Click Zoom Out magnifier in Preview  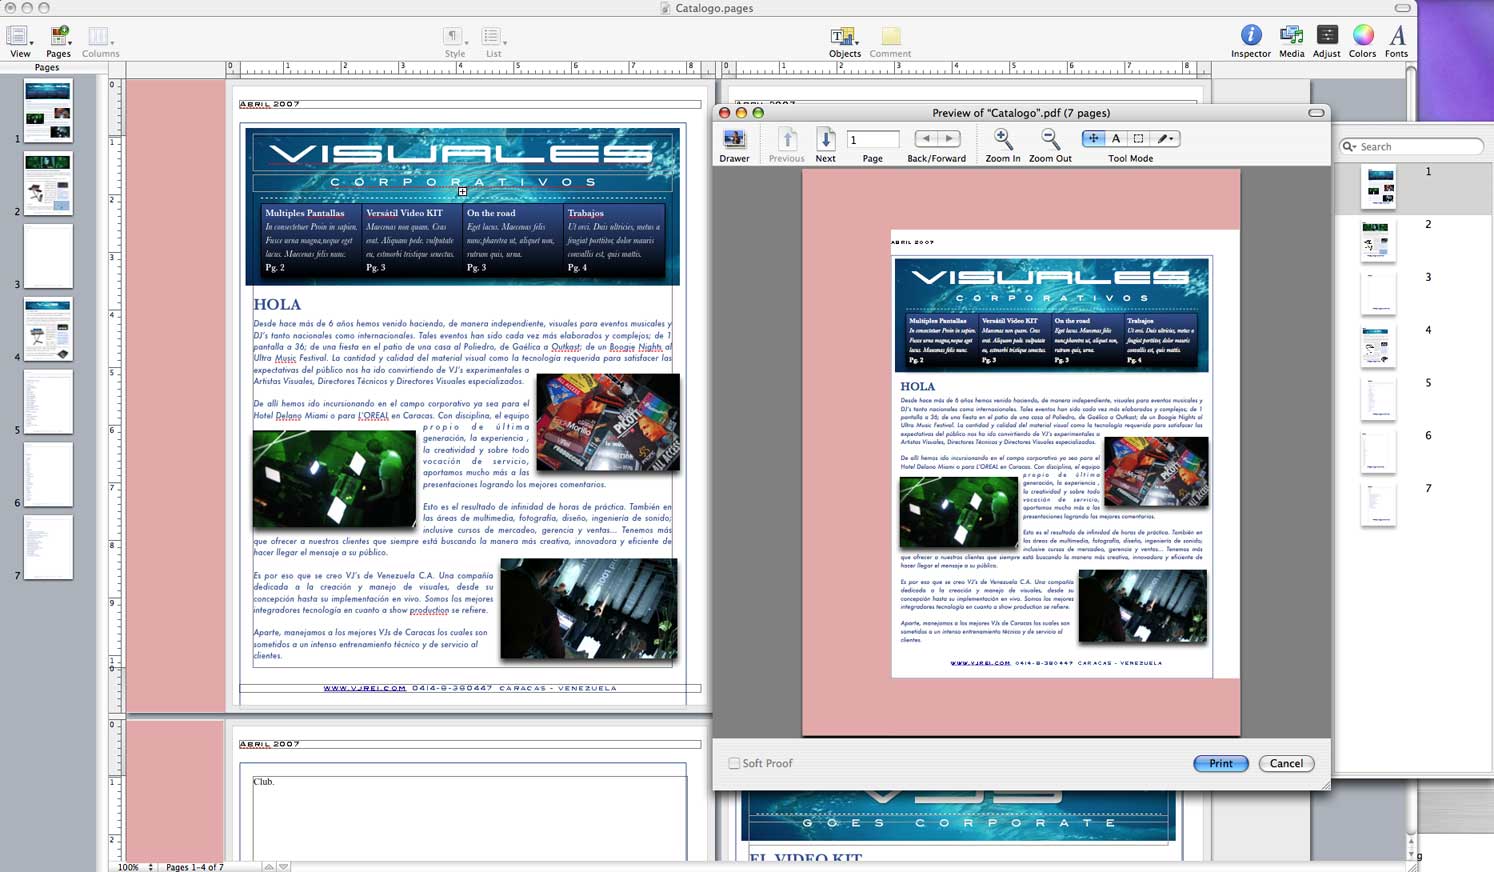[x=1049, y=139]
